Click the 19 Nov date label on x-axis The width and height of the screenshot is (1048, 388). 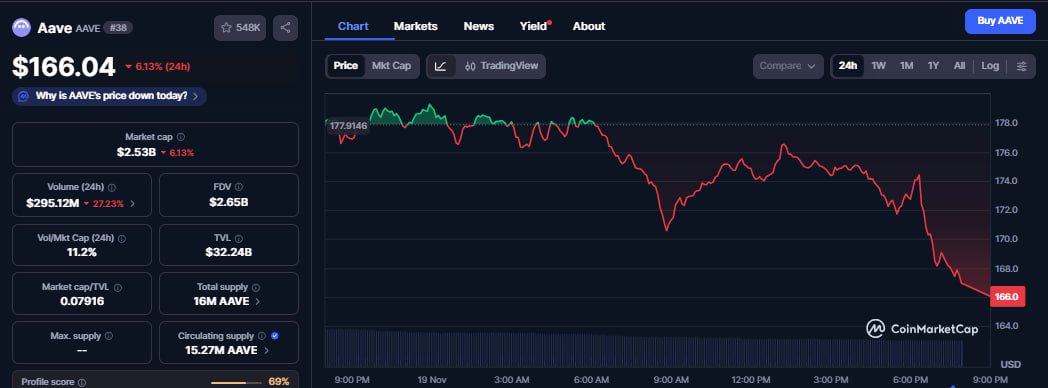[432, 380]
